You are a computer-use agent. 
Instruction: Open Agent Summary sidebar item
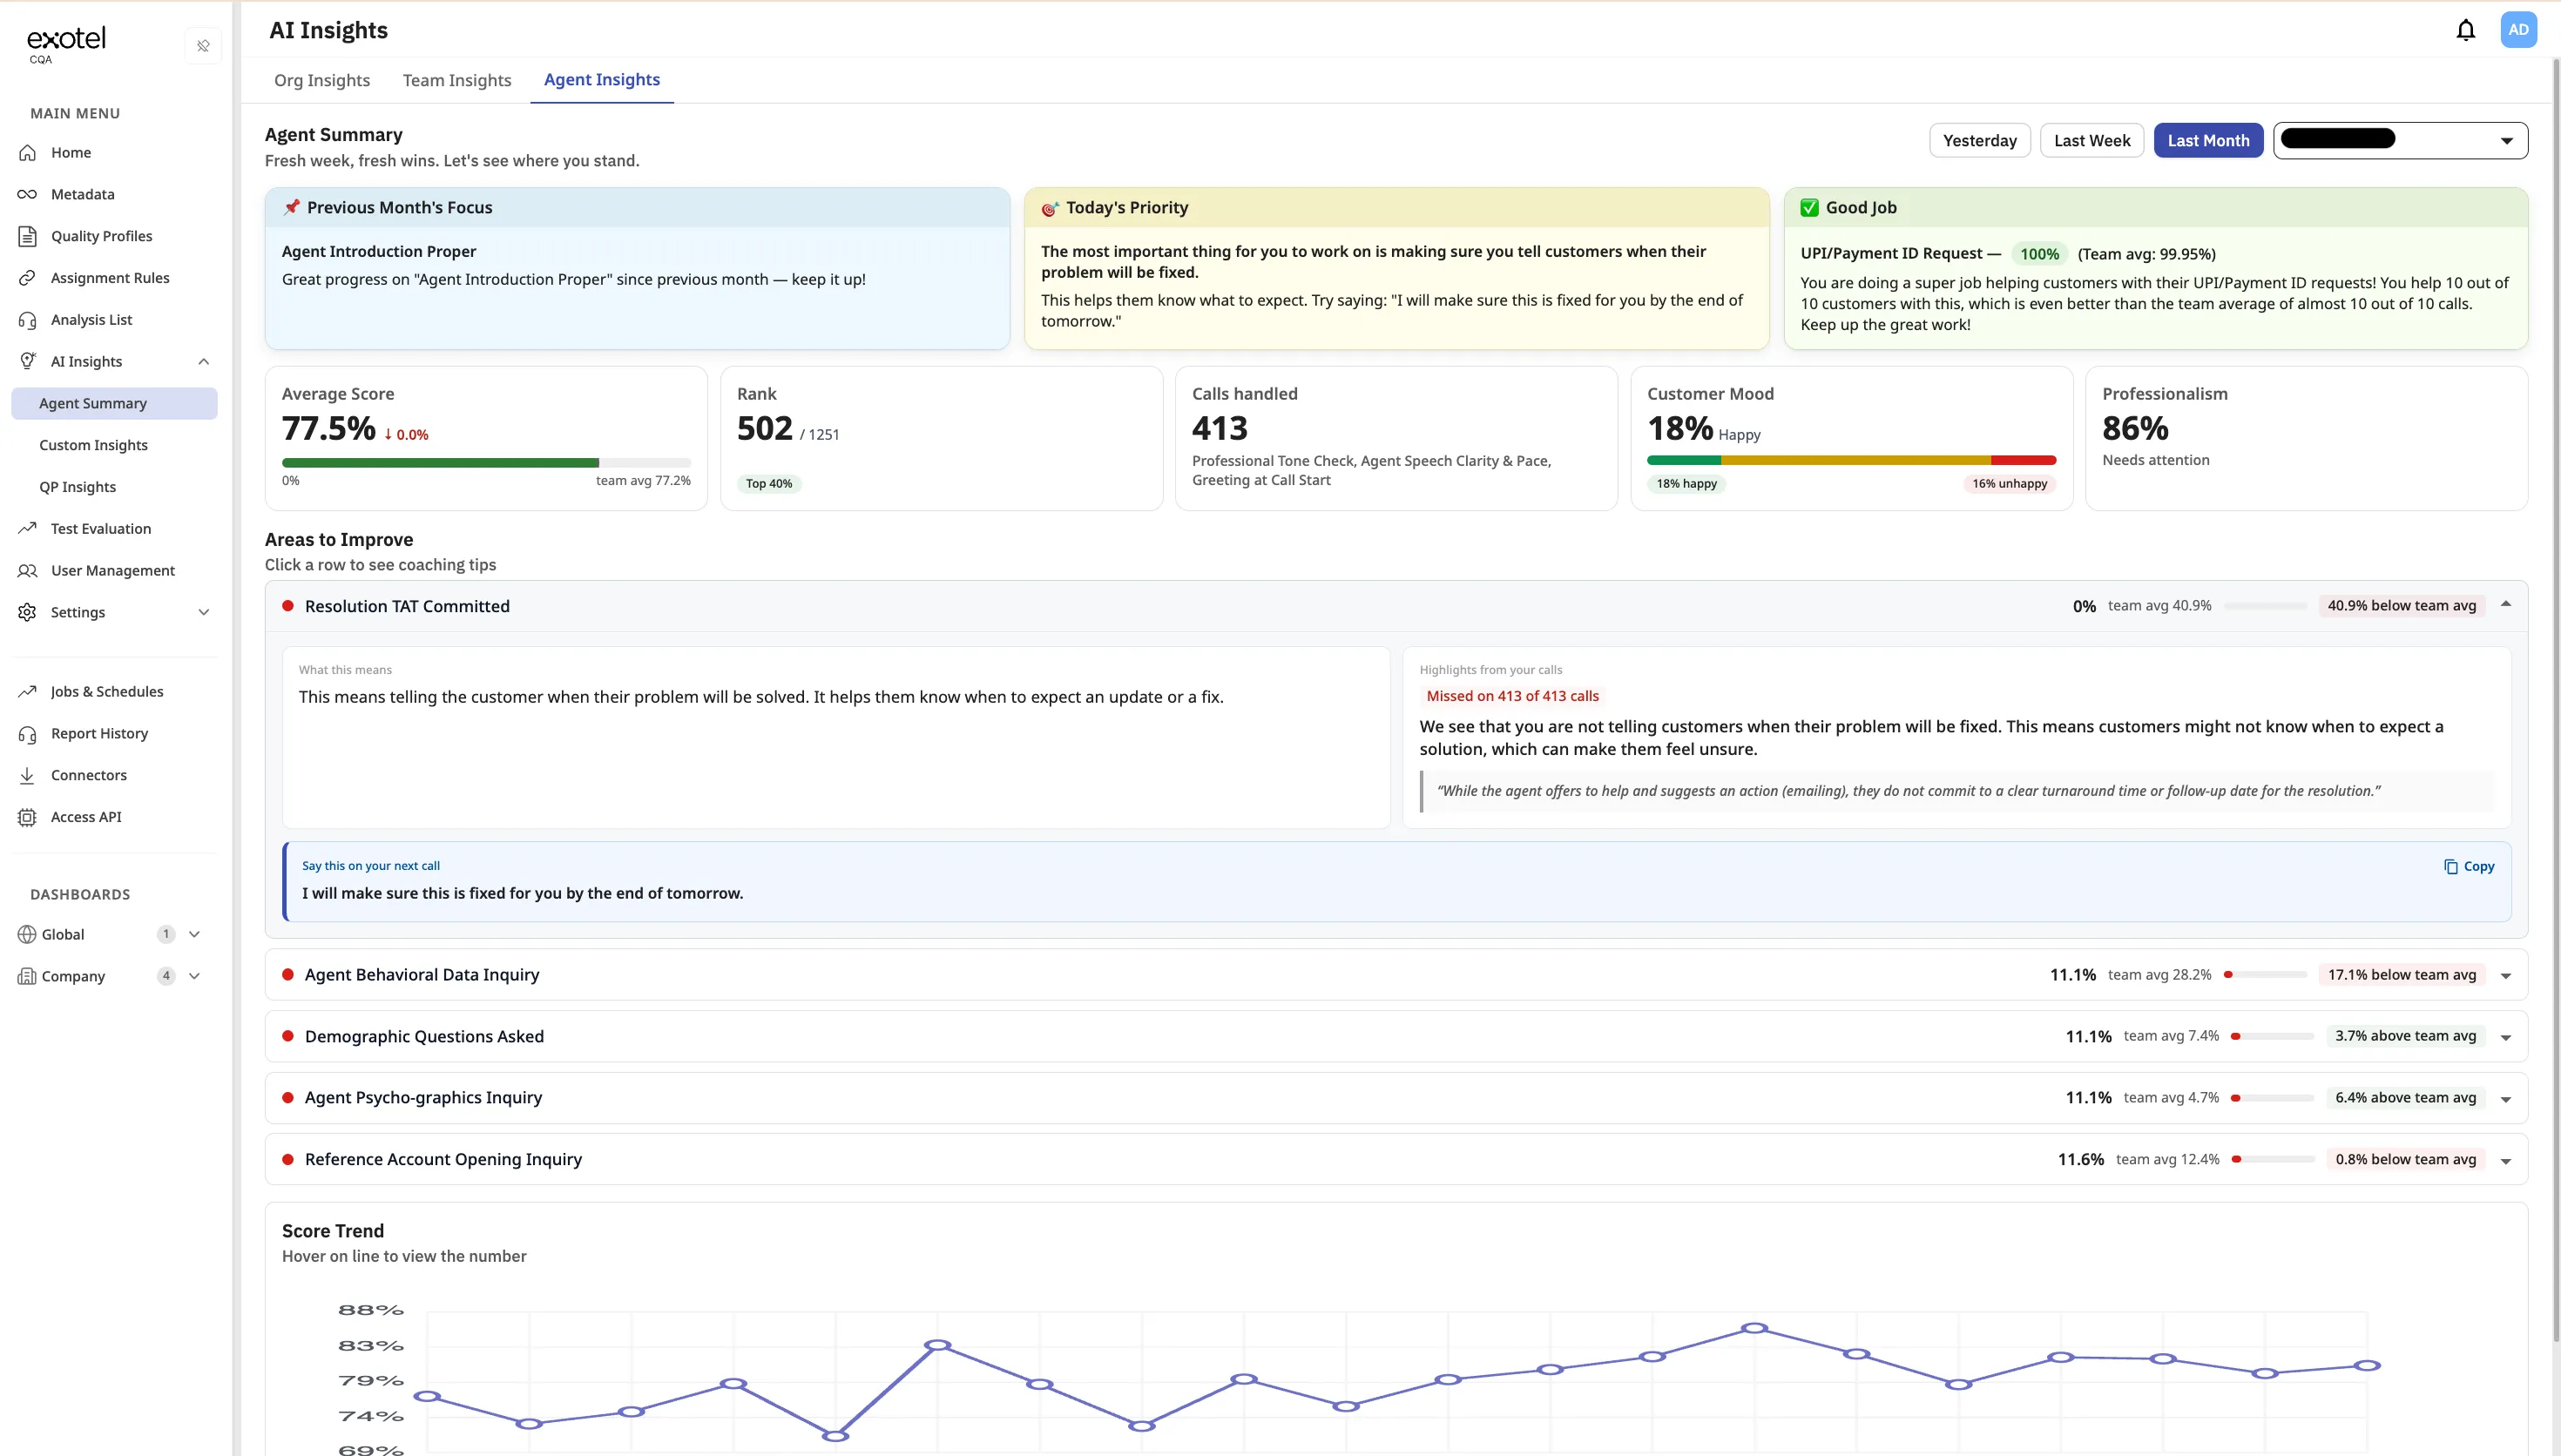click(114, 403)
